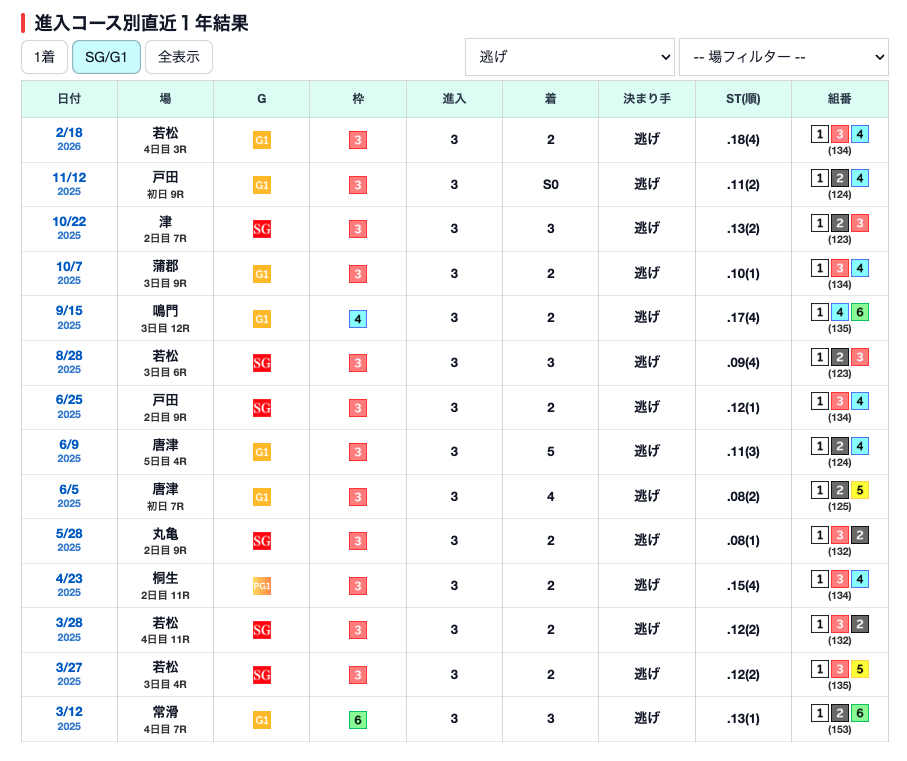Click red frame 3 badge in 5/28 row
Image resolution: width=907 pixels, height=761 pixels.
[x=358, y=541]
